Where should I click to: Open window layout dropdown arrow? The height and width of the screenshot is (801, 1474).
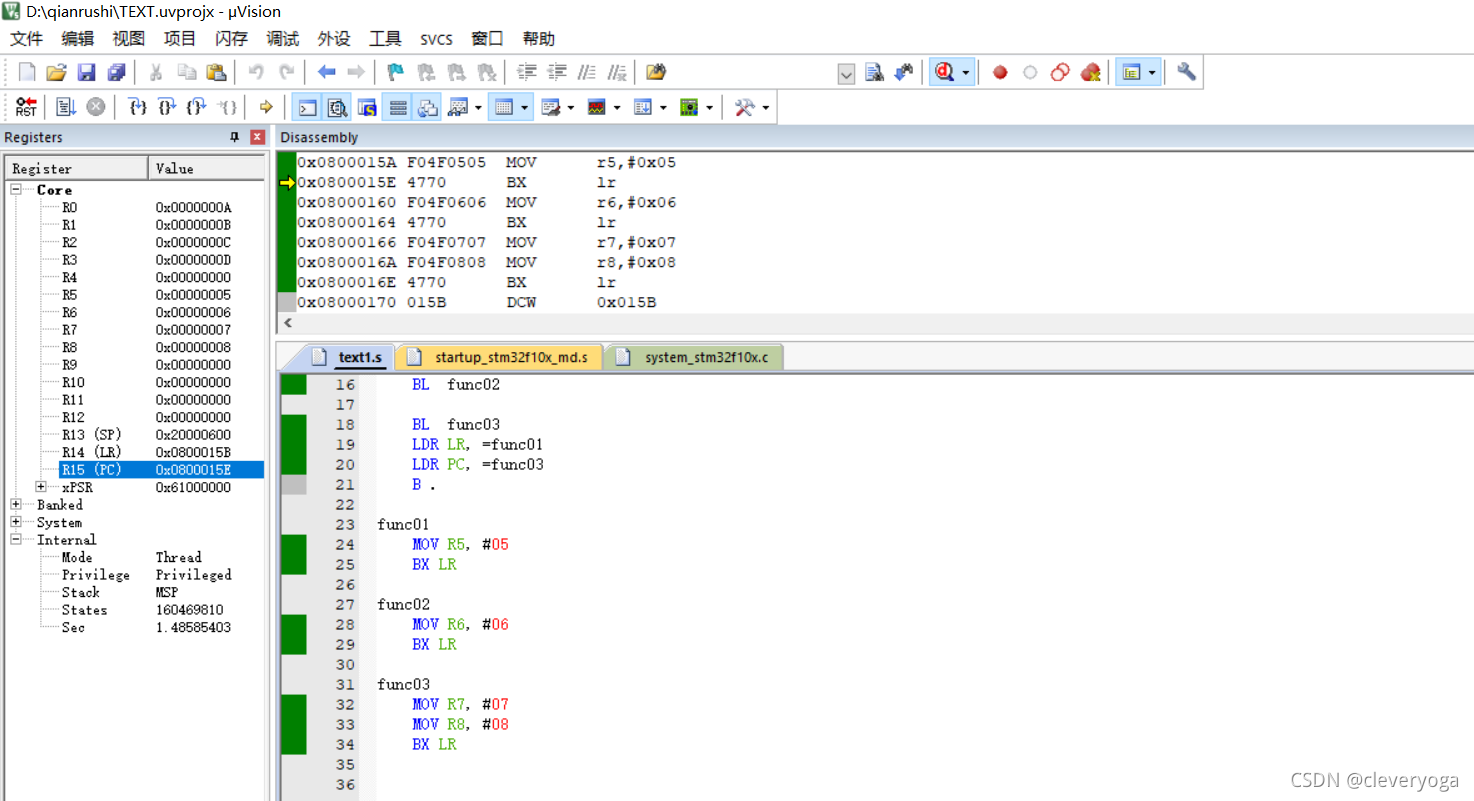[x=1152, y=72]
